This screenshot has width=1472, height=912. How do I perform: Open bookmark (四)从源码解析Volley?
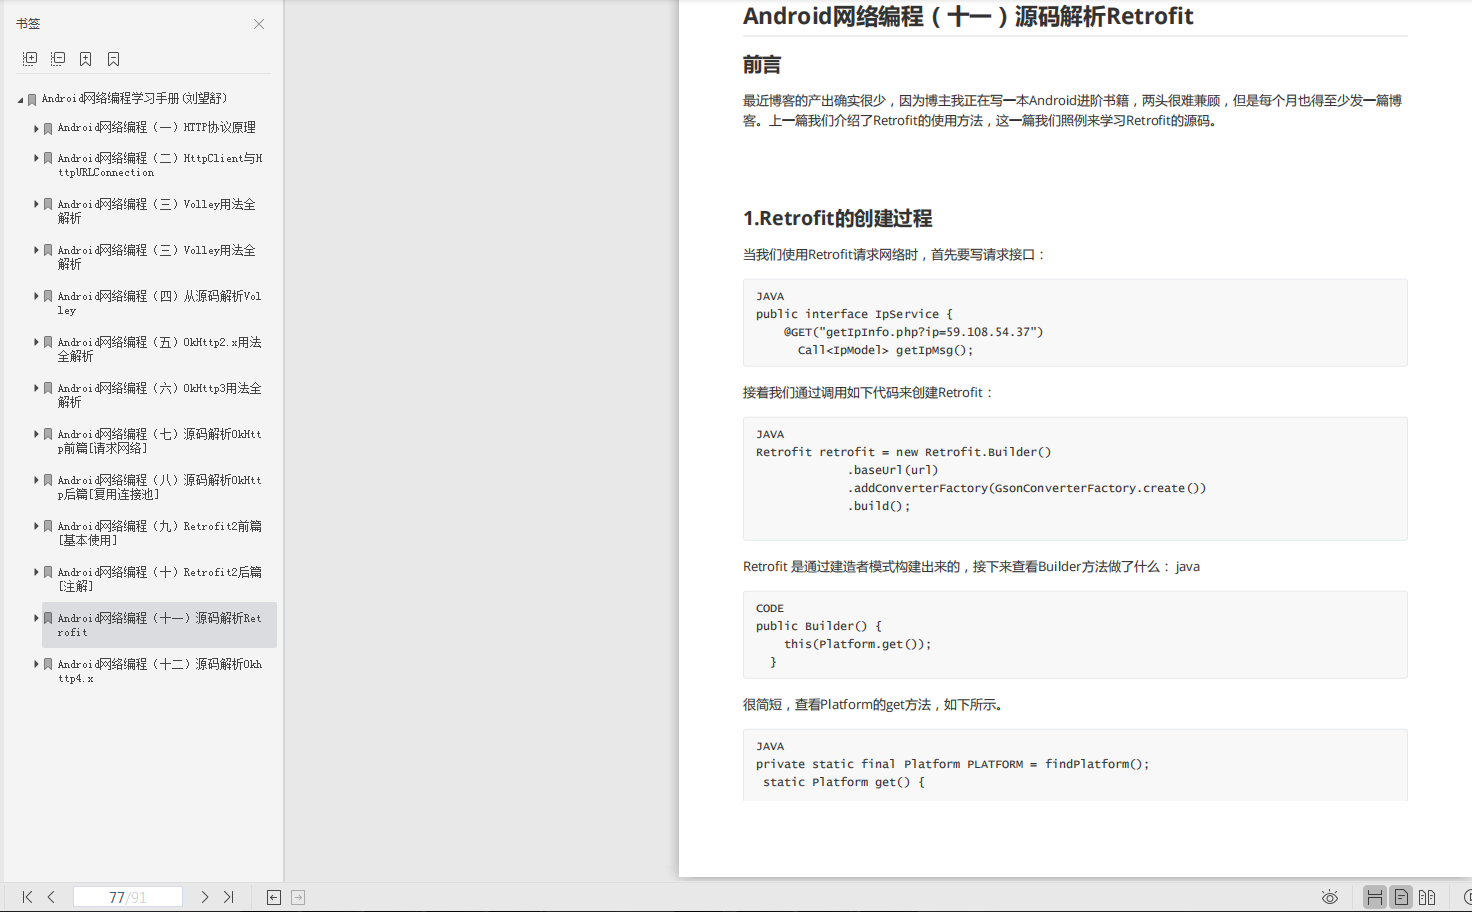point(159,303)
